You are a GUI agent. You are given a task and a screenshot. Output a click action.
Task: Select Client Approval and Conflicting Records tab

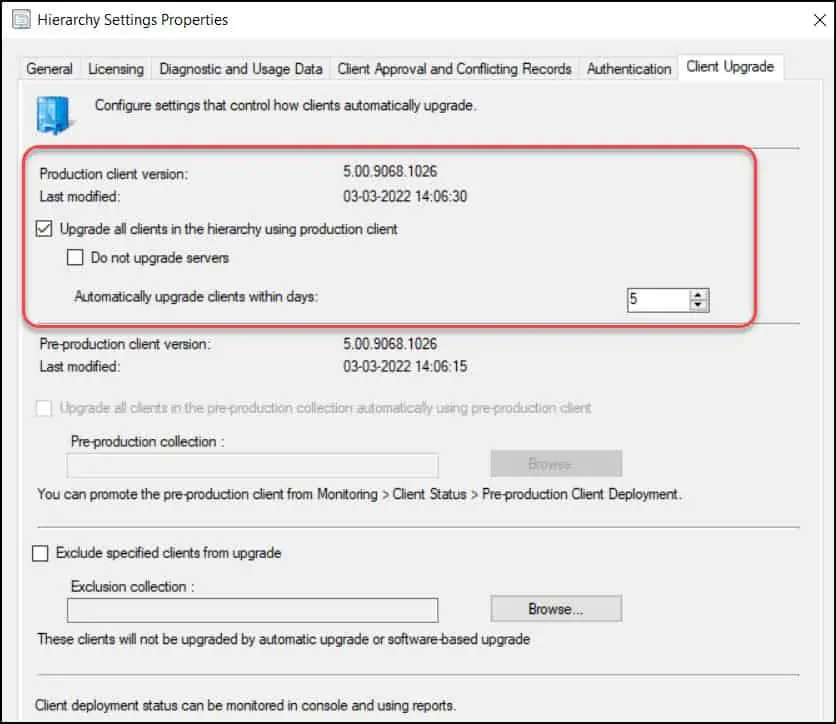click(454, 69)
